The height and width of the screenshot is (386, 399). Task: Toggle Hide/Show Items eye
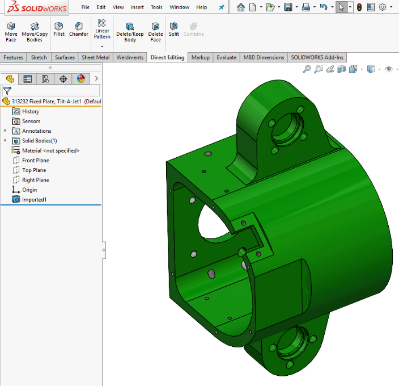tap(389, 69)
